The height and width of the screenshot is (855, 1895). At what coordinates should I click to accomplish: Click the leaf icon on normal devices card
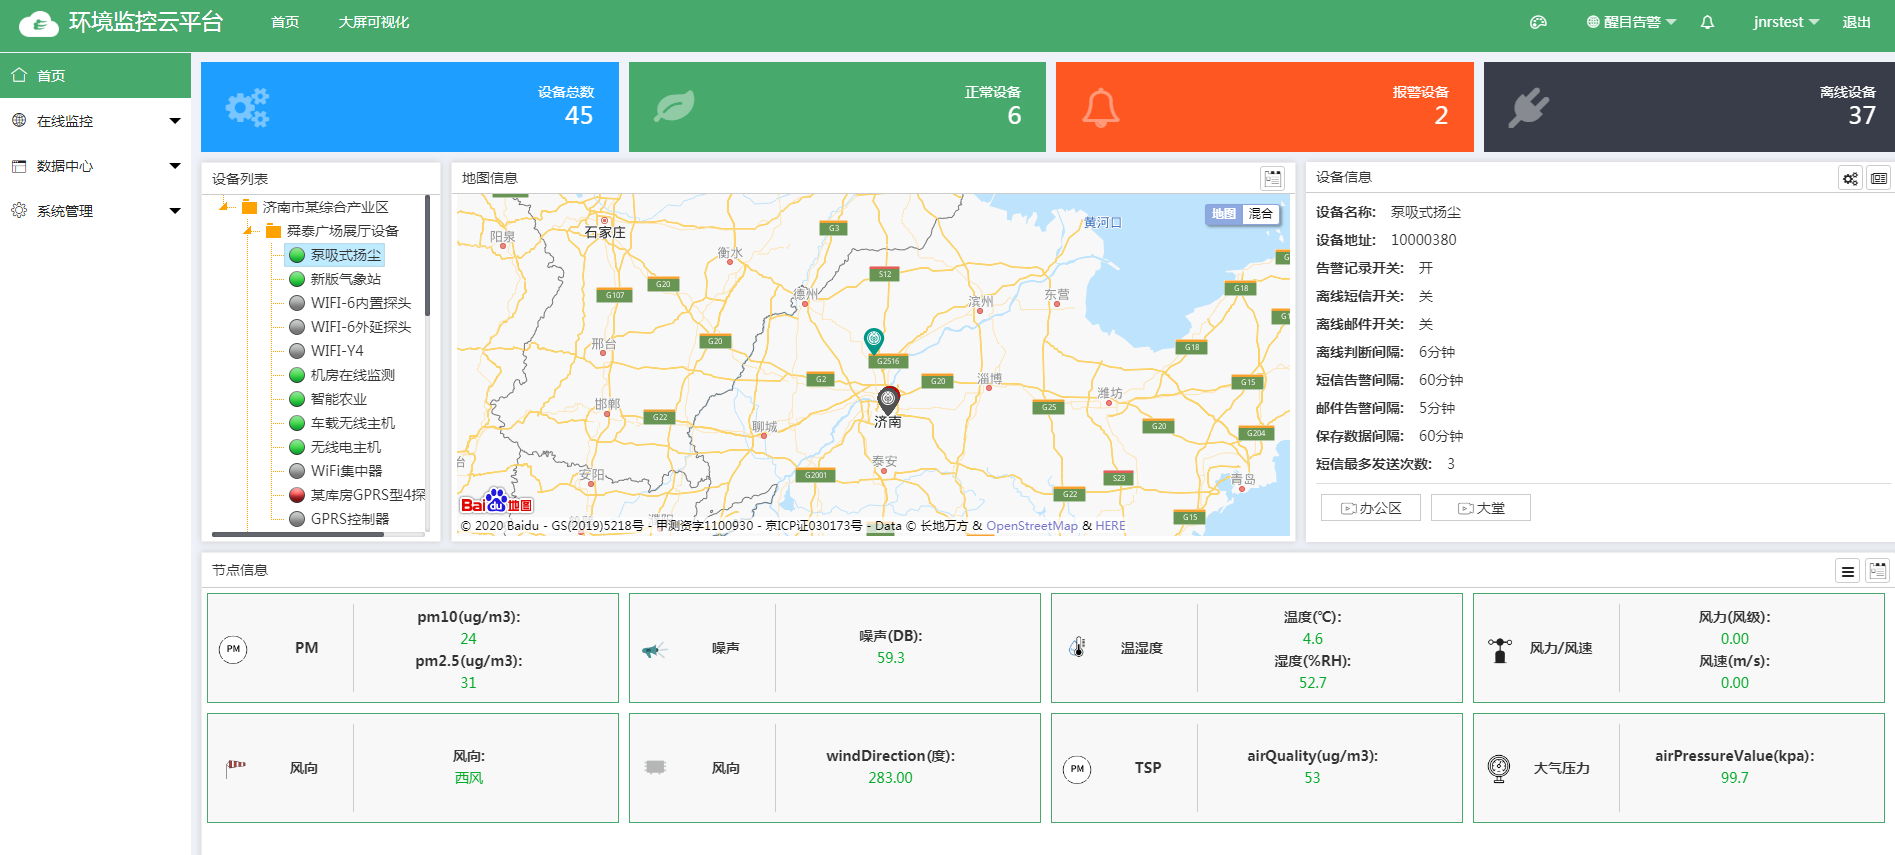(674, 107)
